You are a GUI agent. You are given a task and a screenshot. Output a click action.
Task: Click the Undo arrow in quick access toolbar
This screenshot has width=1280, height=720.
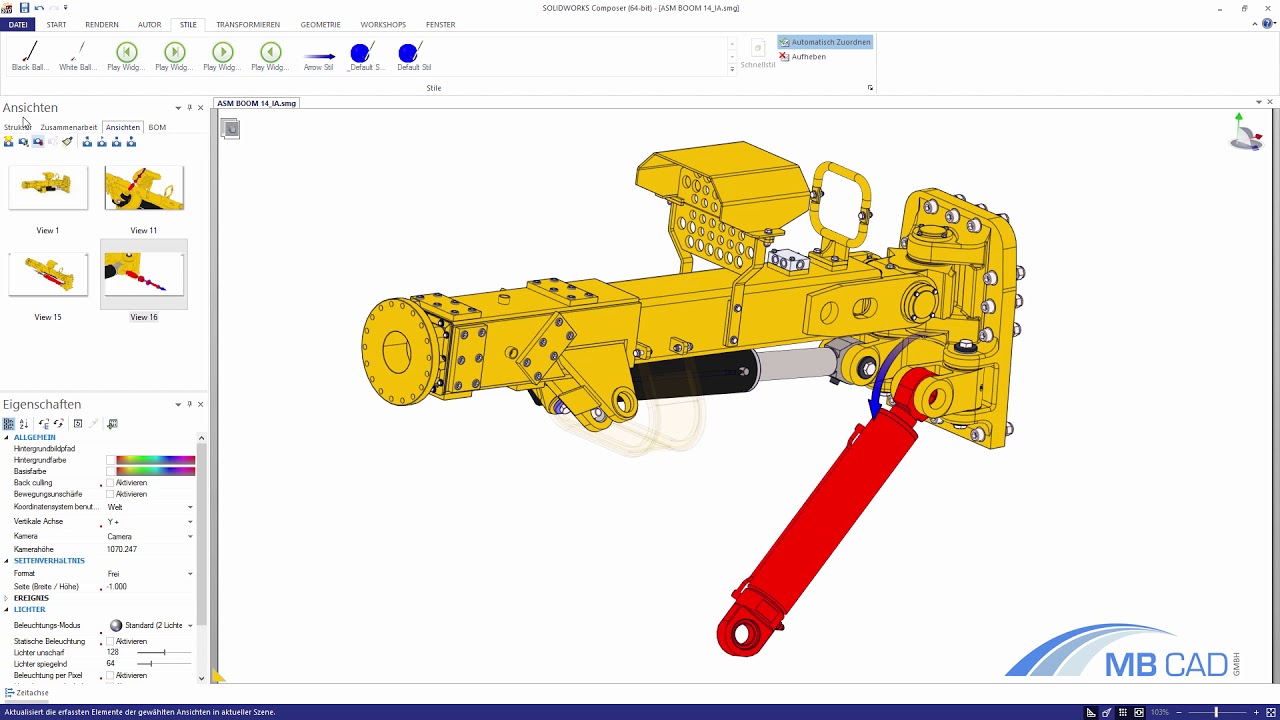click(39, 8)
